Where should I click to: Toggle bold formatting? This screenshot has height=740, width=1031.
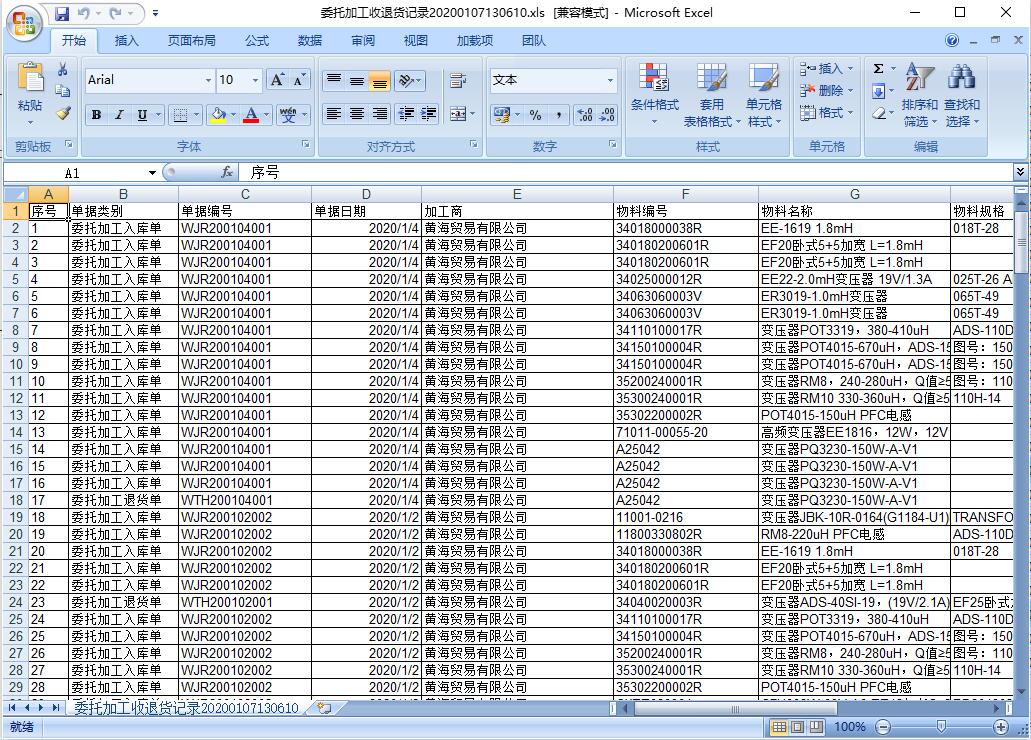tap(96, 115)
